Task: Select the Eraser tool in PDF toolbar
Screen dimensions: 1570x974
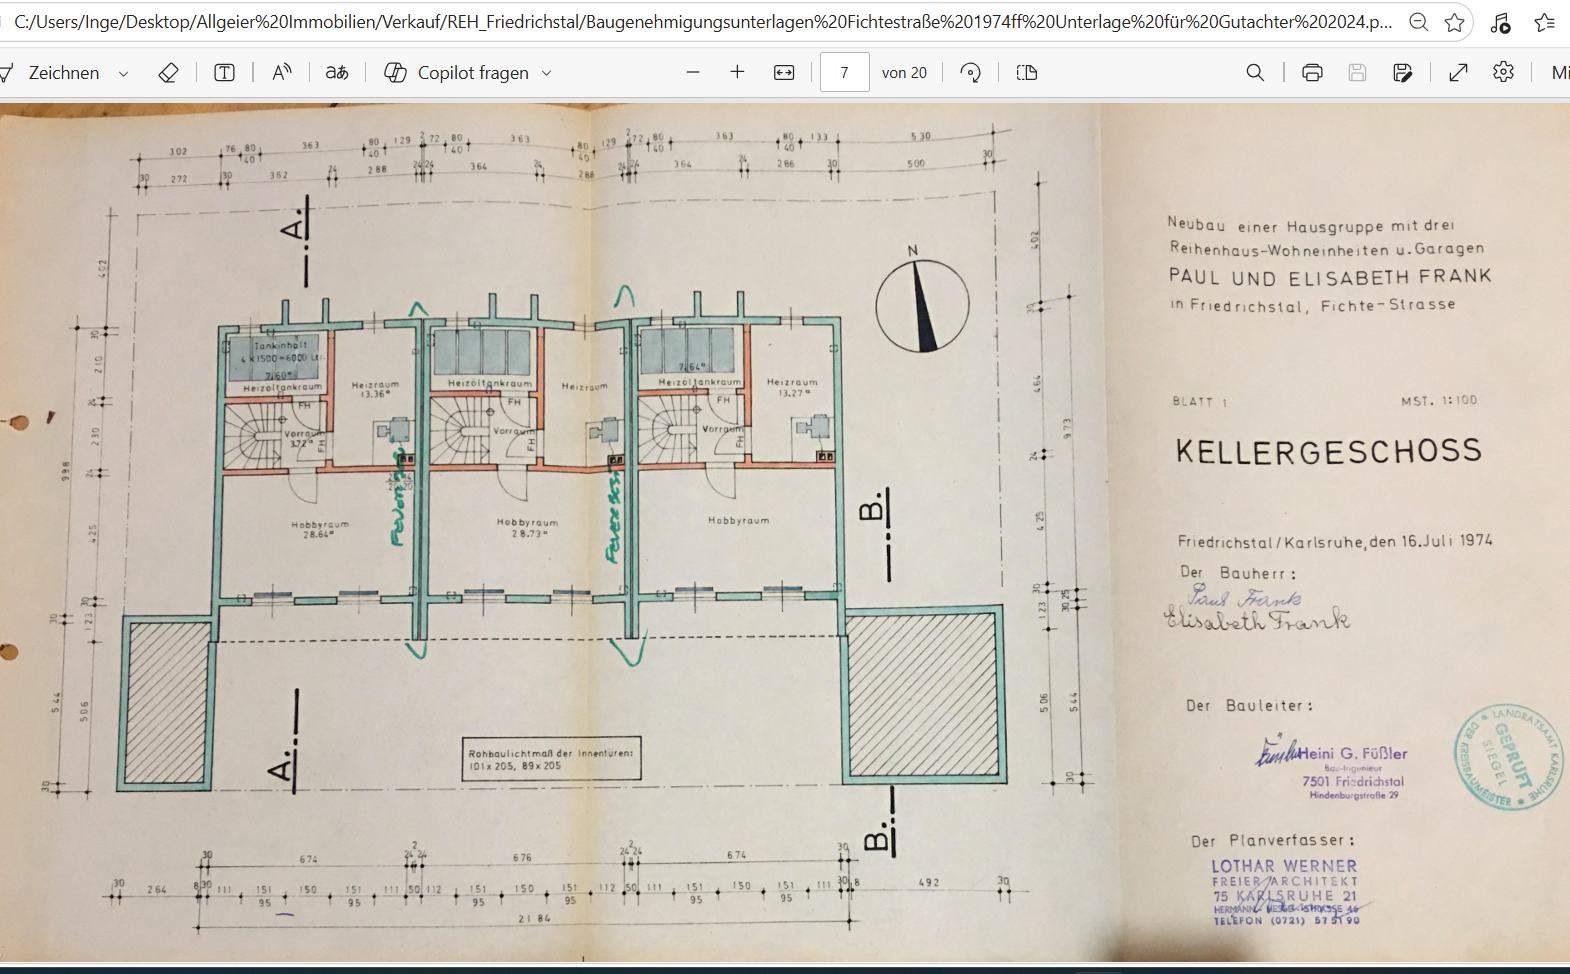Action: [168, 73]
